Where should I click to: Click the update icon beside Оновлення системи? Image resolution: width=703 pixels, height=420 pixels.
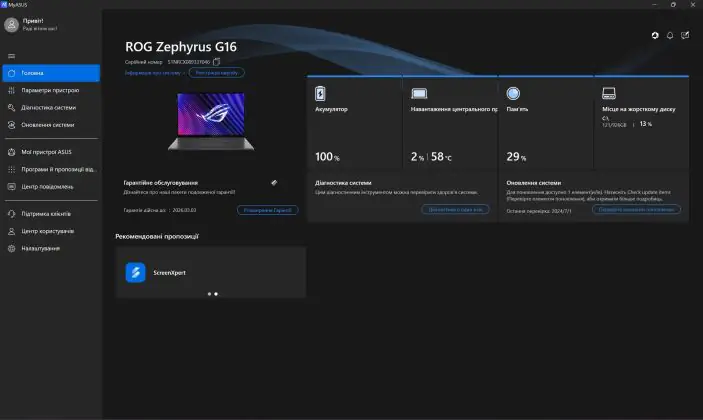click(12, 125)
